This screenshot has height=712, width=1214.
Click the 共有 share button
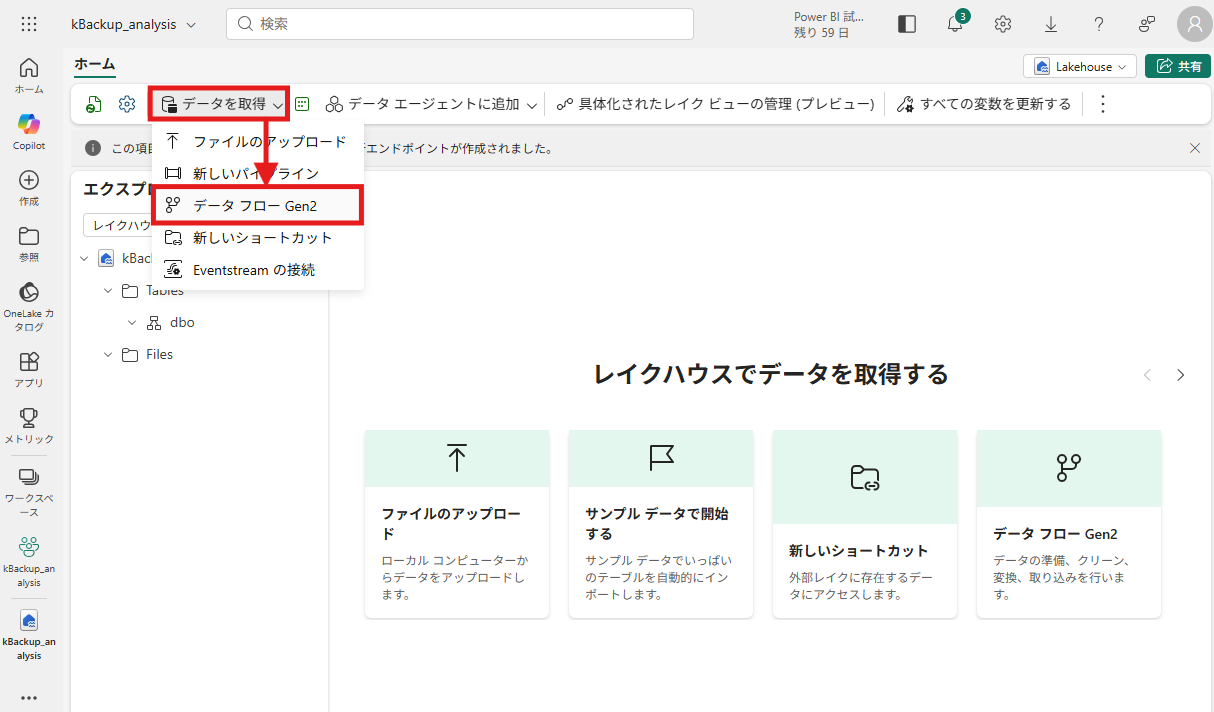coord(1177,66)
